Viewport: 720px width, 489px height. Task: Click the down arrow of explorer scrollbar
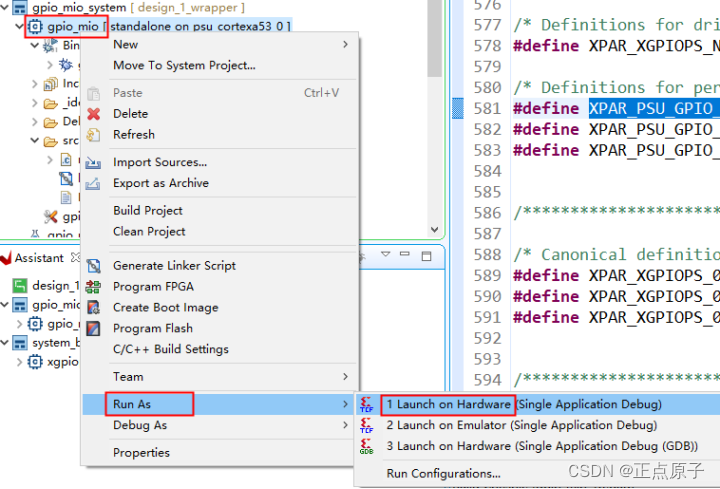click(434, 229)
